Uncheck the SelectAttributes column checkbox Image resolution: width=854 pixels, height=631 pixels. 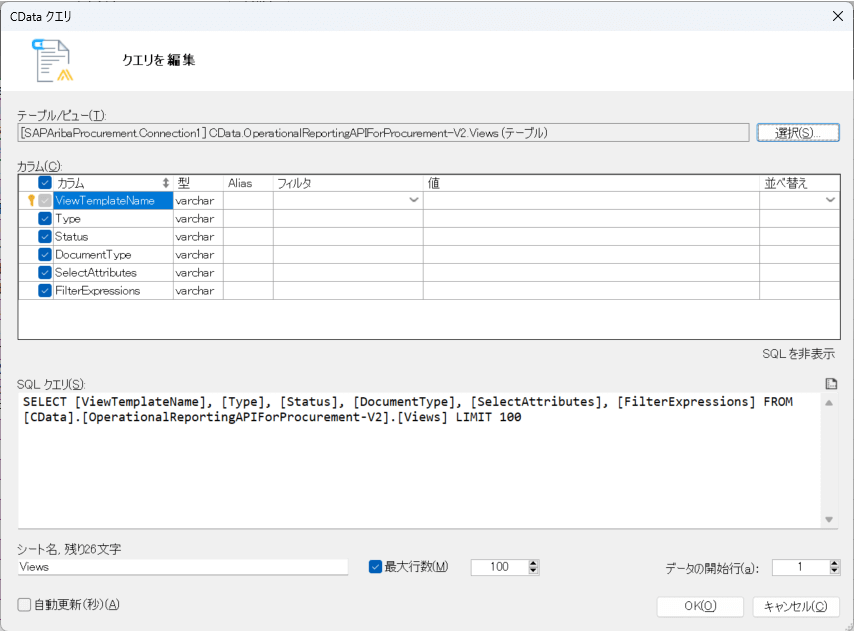point(45,272)
